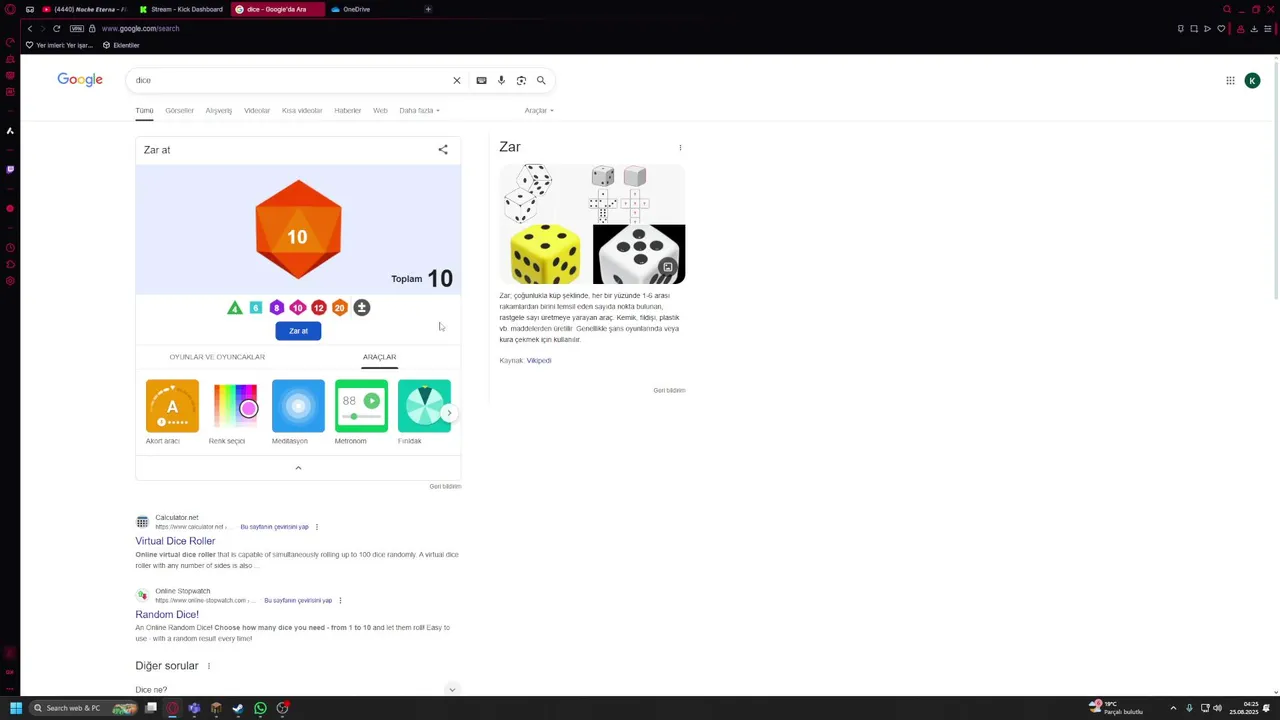This screenshot has height=720, width=1280.
Task: Switch to the Araçlar widget tab
Action: click(x=379, y=357)
